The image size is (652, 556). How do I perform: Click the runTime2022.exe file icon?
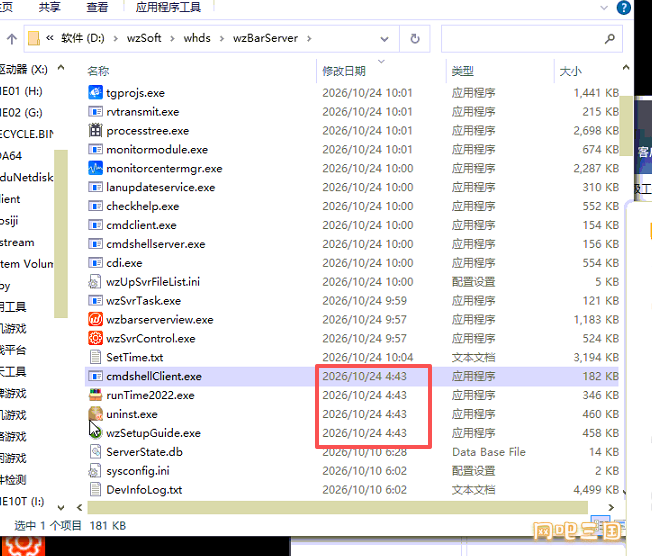[x=95, y=395]
